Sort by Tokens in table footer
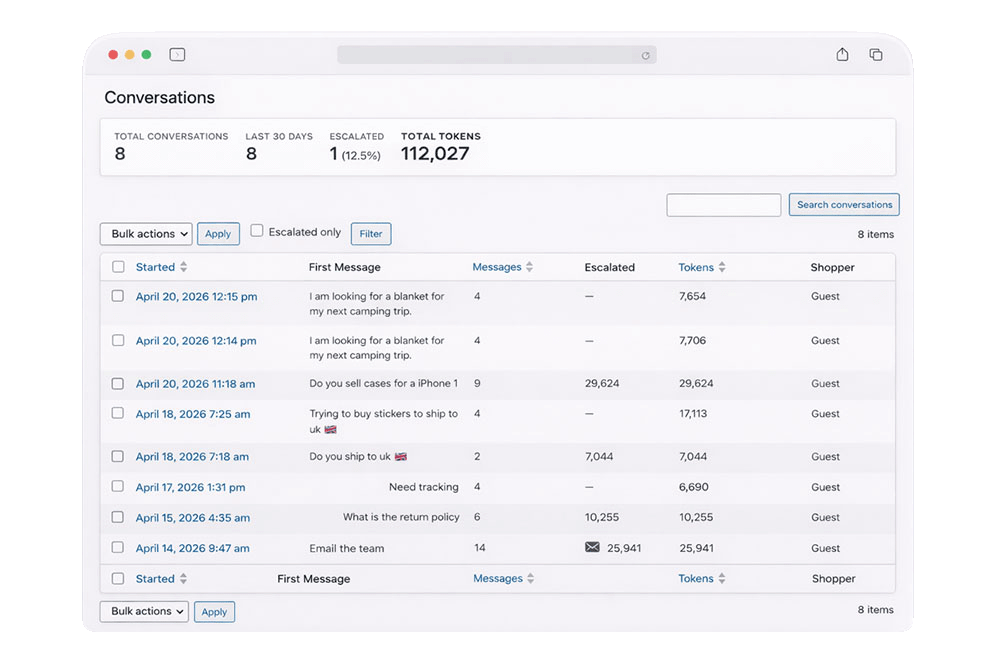Image resolution: width=1000 pixels, height=667 pixels. (696, 578)
